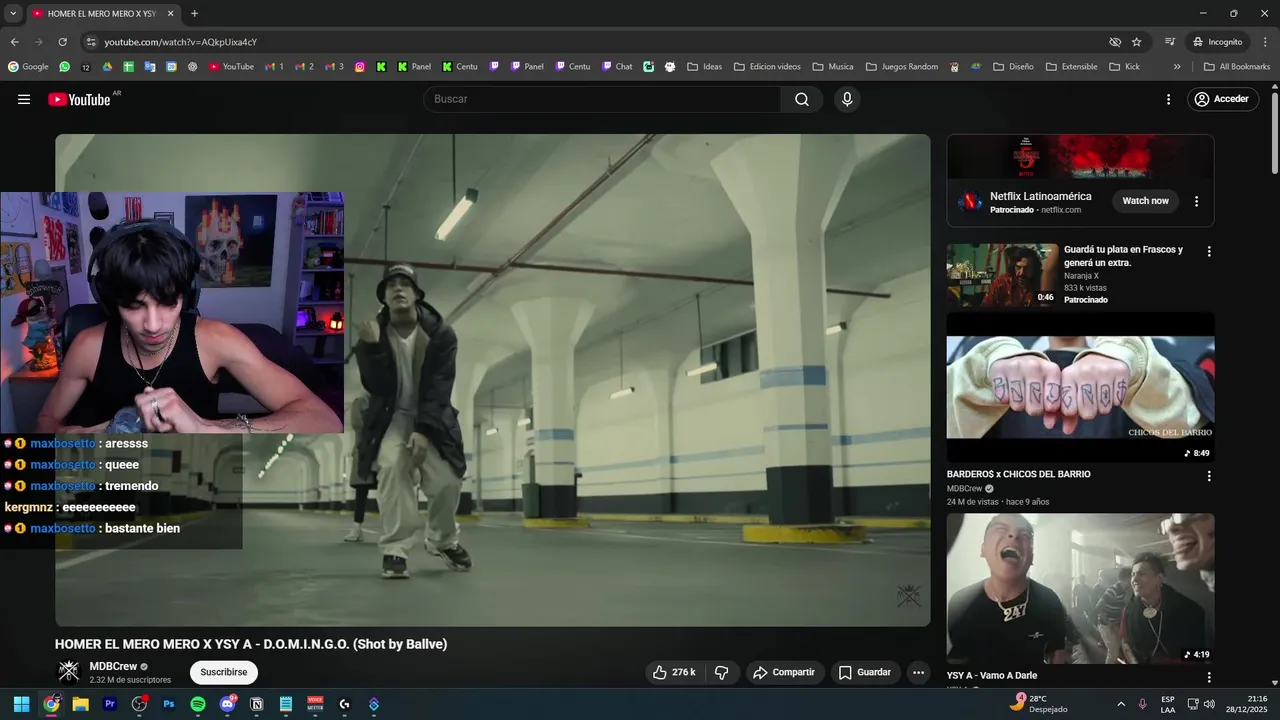Open weather widget 28°C Despejado

click(1039, 704)
